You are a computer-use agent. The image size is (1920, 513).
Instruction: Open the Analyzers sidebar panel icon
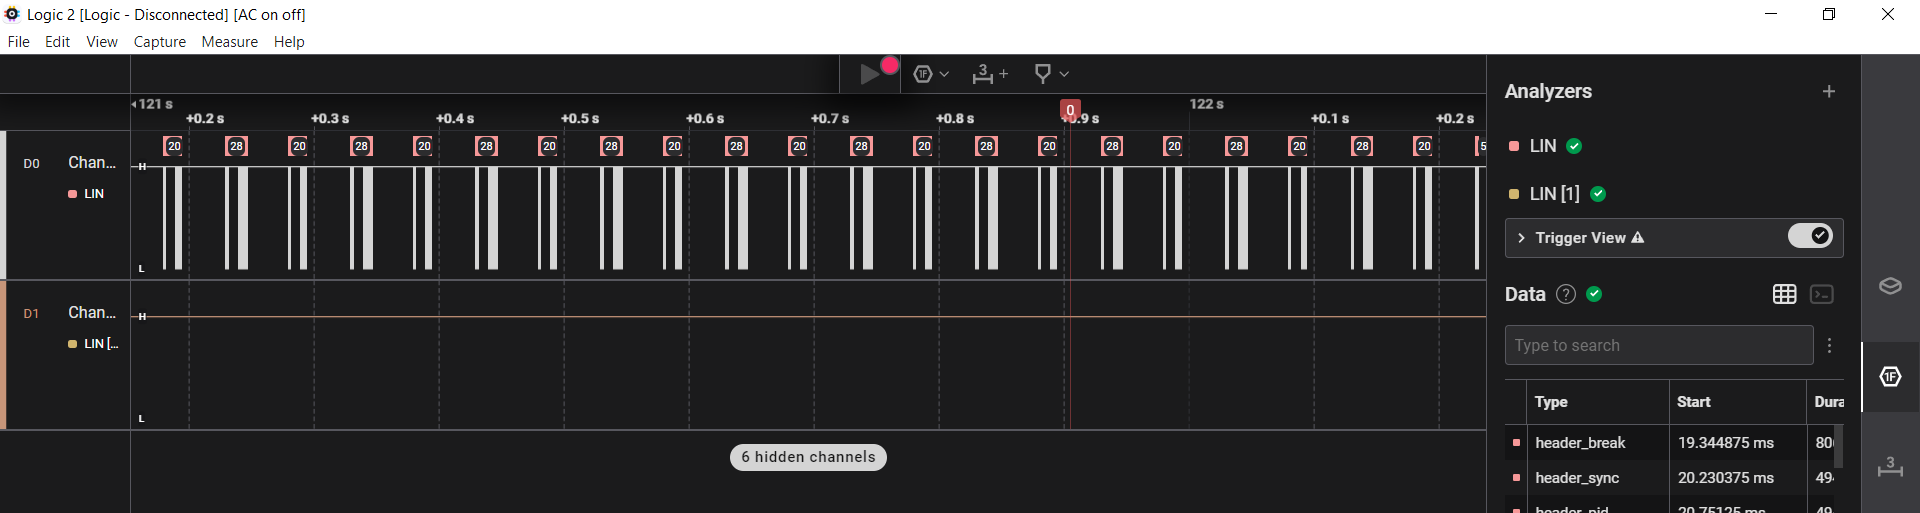(1889, 376)
